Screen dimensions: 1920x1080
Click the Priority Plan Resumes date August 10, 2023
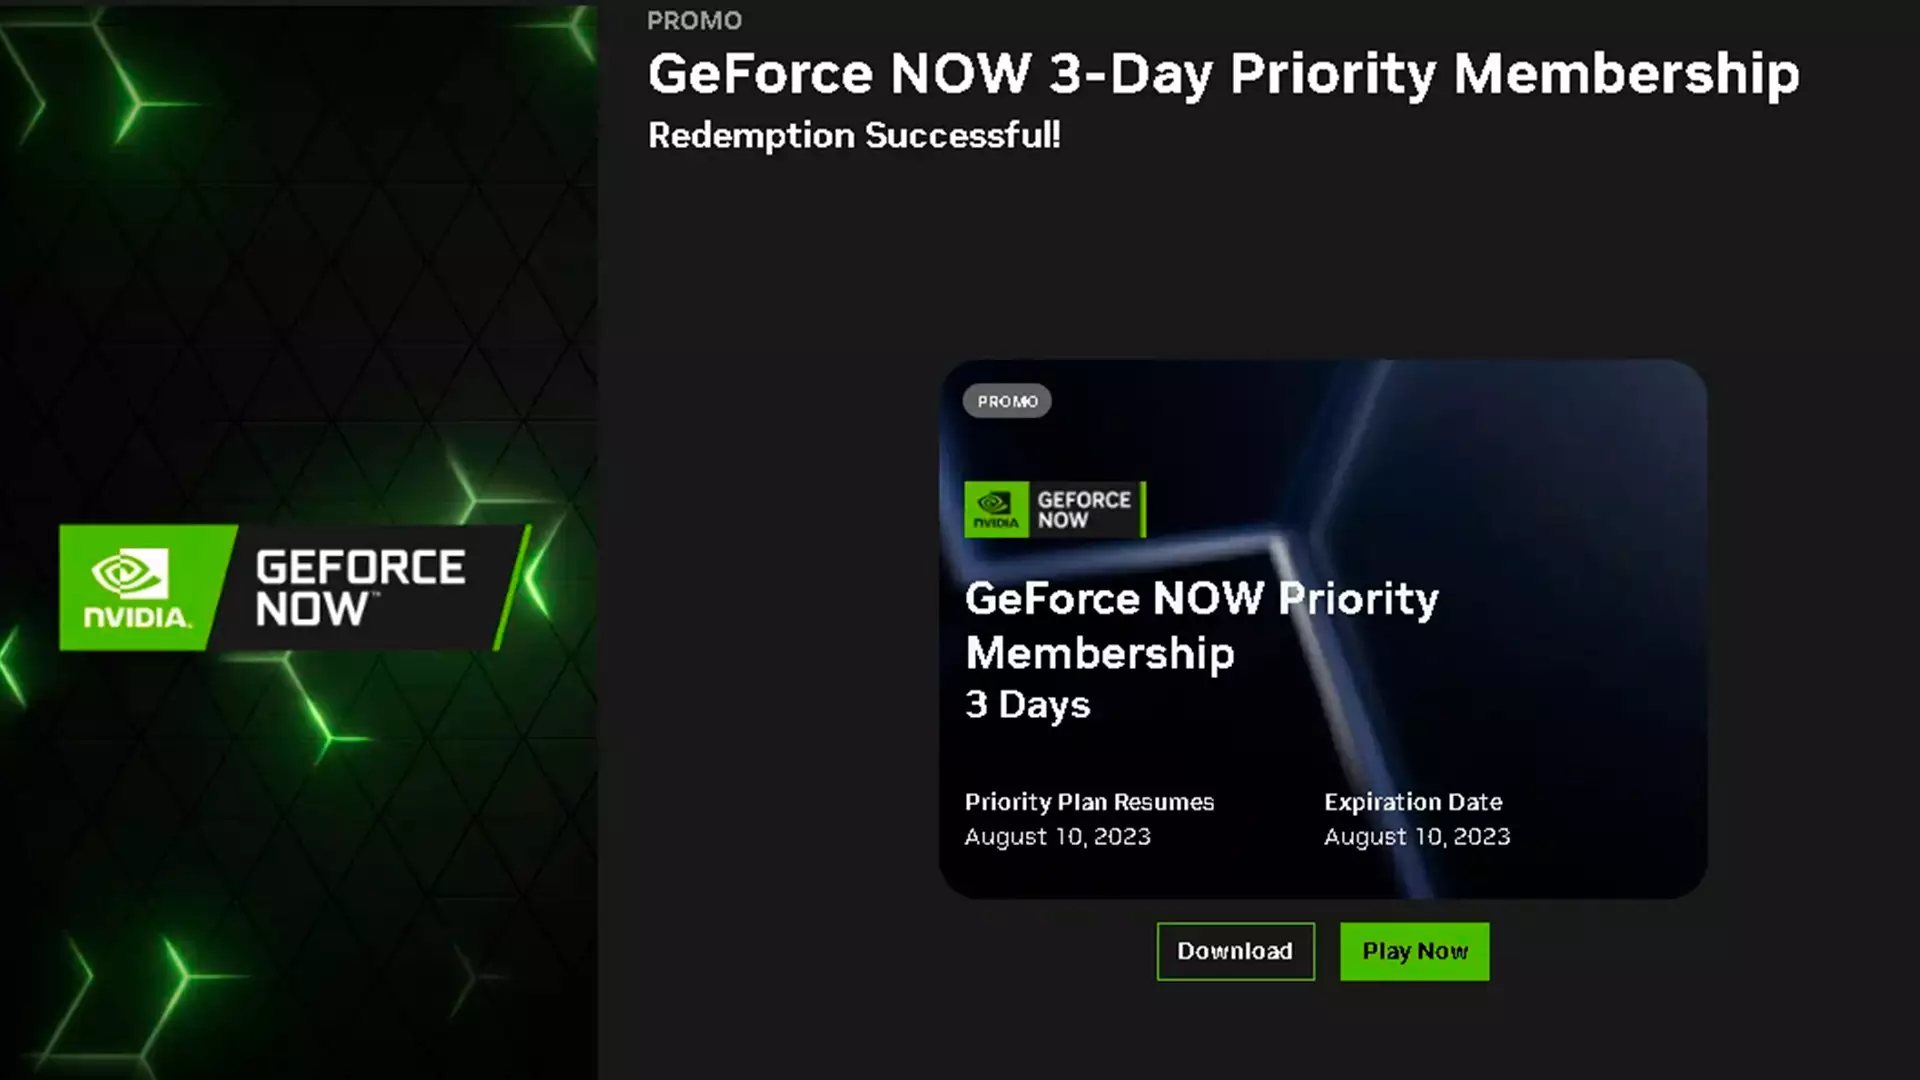coord(1057,836)
